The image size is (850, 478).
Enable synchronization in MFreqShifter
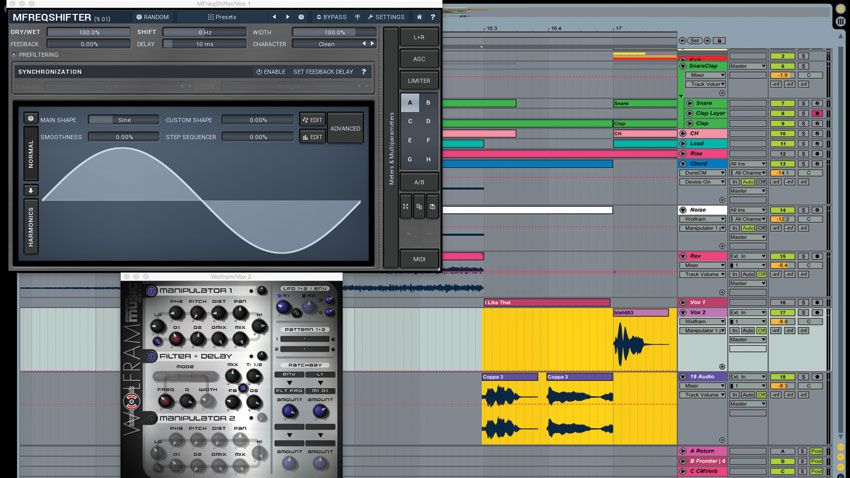pos(271,72)
